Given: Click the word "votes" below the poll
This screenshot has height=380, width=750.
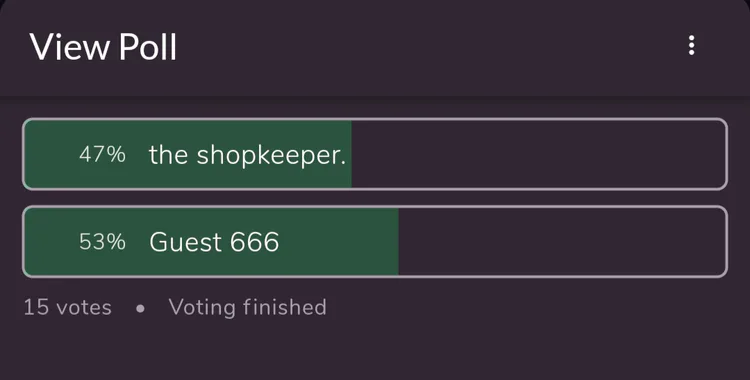Looking at the screenshot, I should coord(84,308).
